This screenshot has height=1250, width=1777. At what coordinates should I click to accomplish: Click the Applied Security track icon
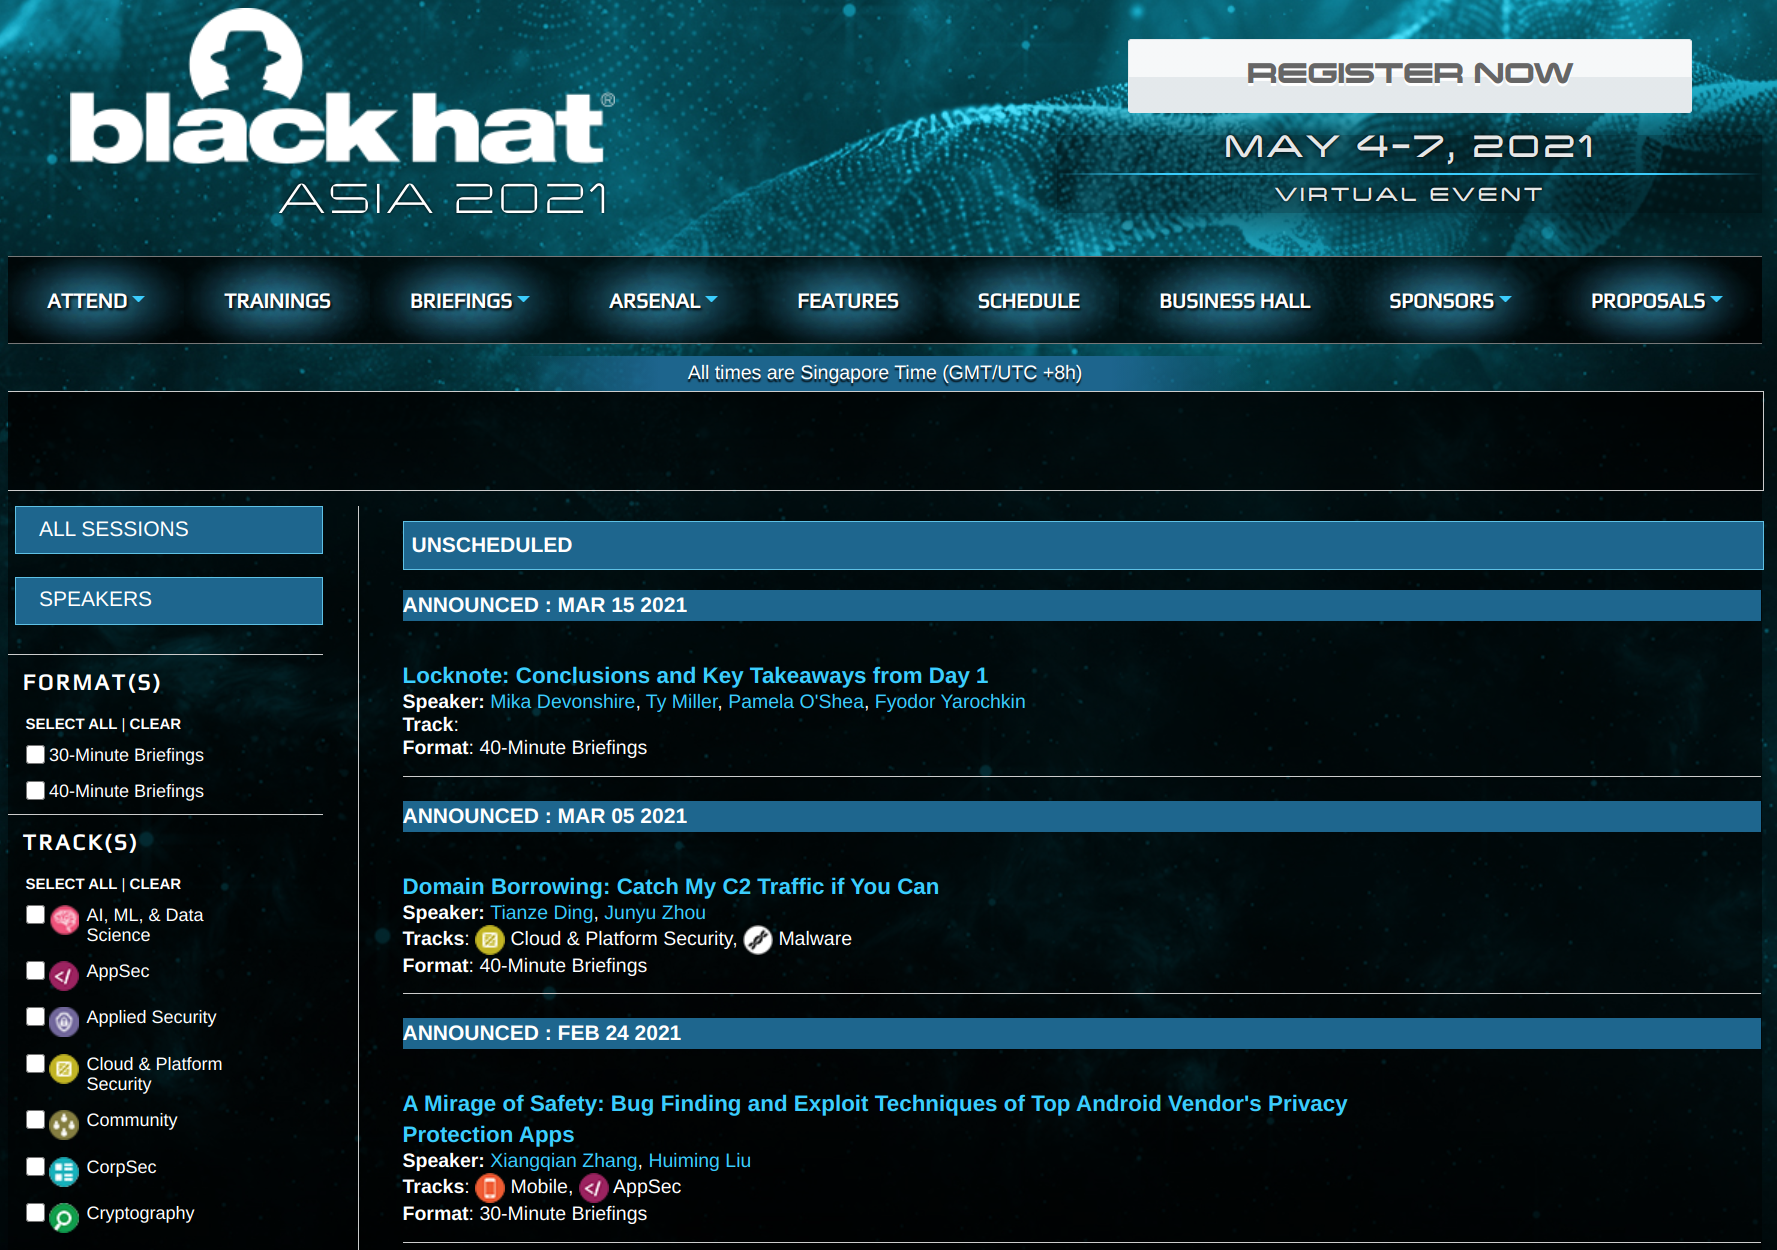tap(64, 1022)
